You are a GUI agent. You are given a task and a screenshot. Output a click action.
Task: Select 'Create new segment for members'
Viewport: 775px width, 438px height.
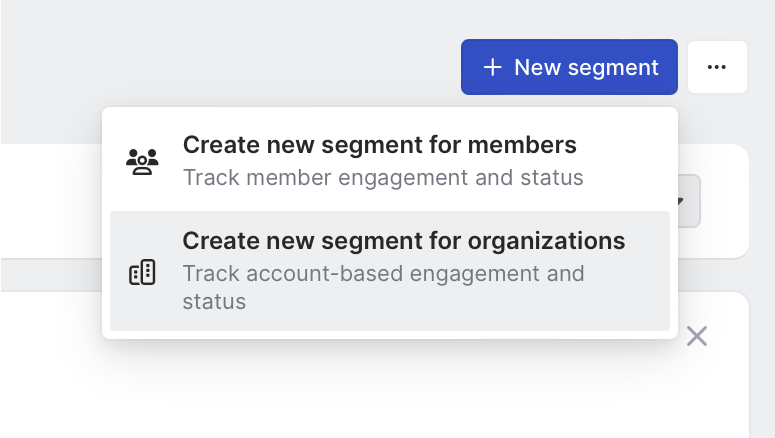[379, 146]
